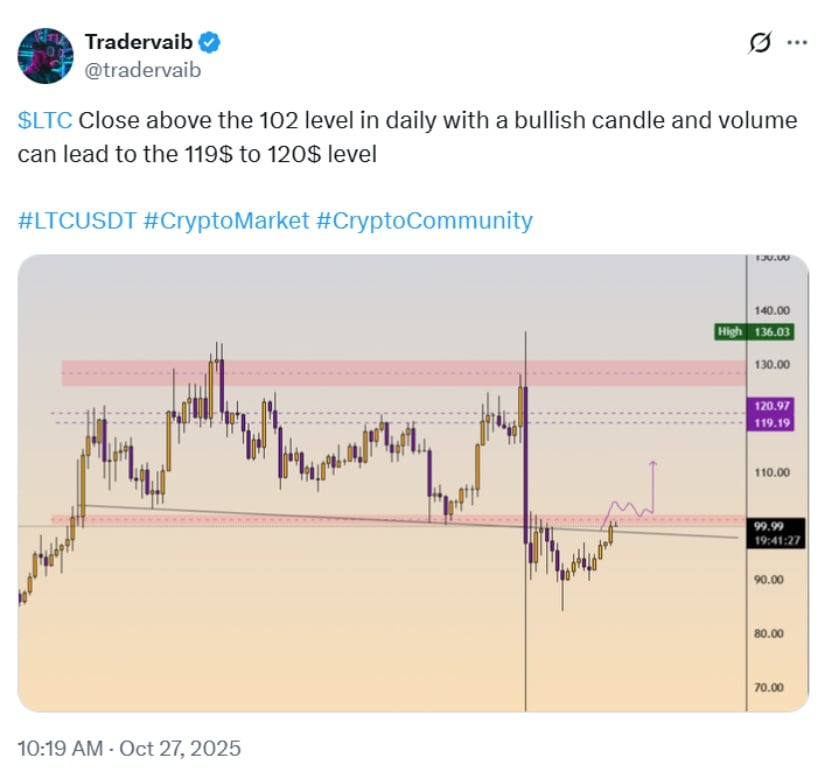Click the purple projected upward arrow
The width and height of the screenshot is (825, 772).
pos(652,478)
